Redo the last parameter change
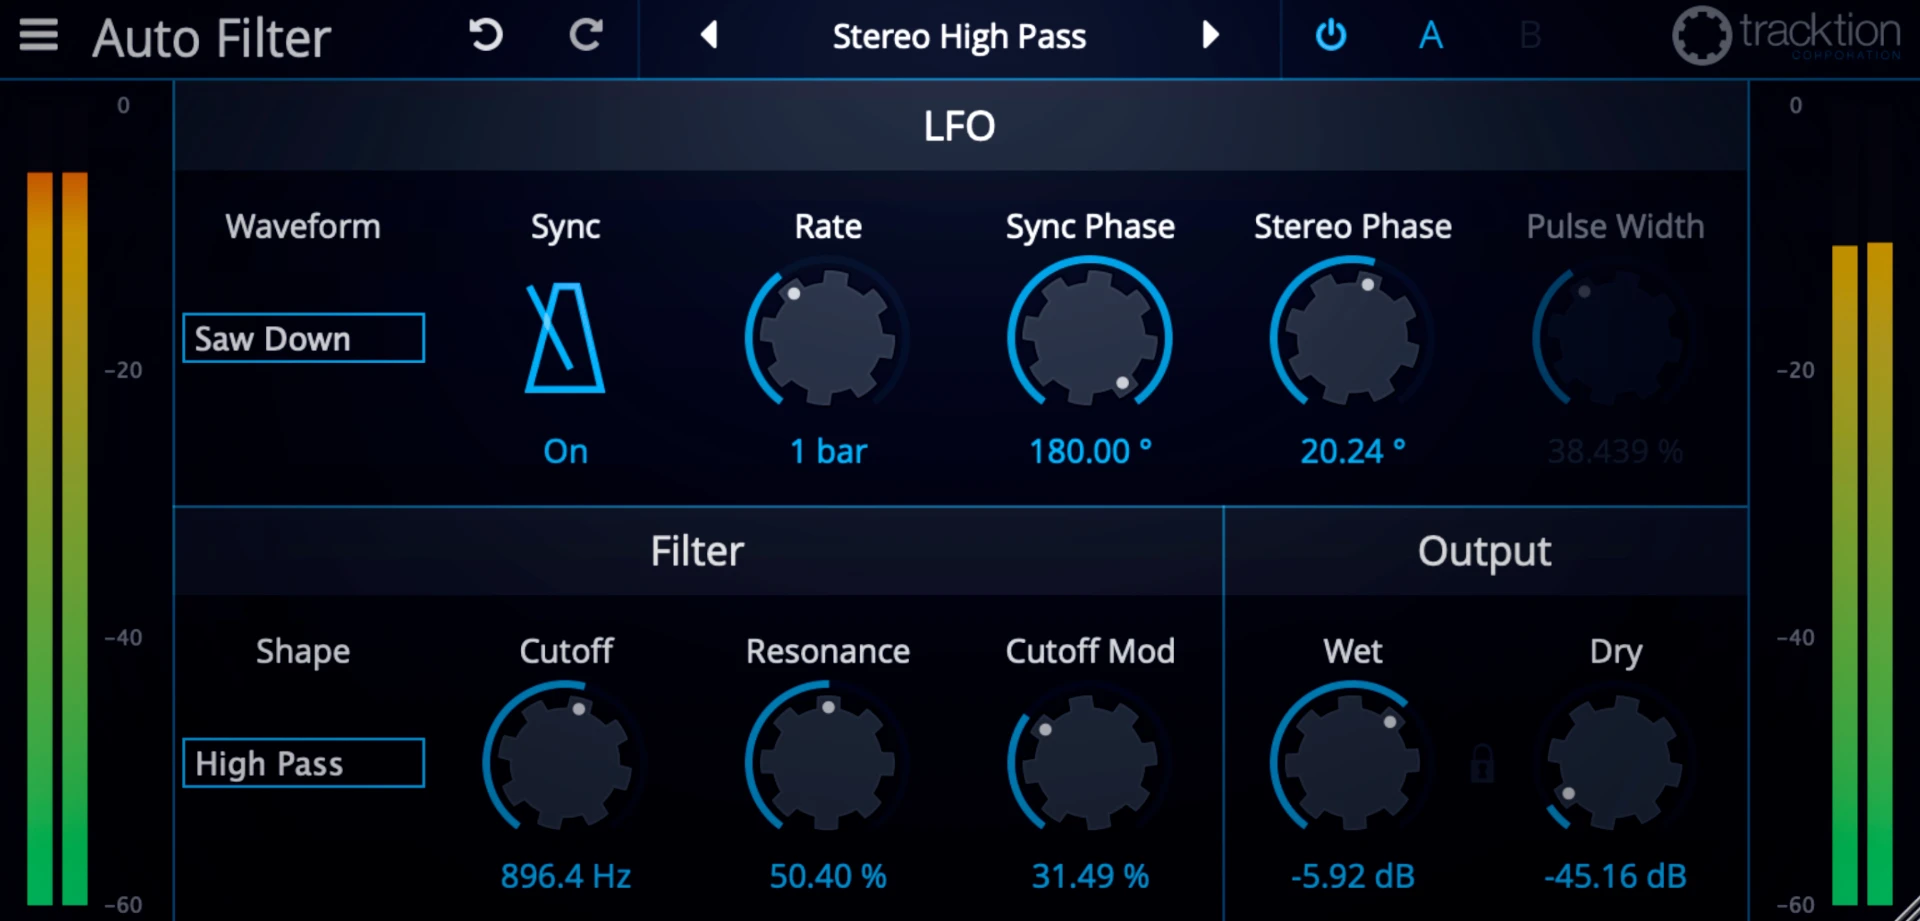This screenshot has height=921, width=1920. (586, 36)
